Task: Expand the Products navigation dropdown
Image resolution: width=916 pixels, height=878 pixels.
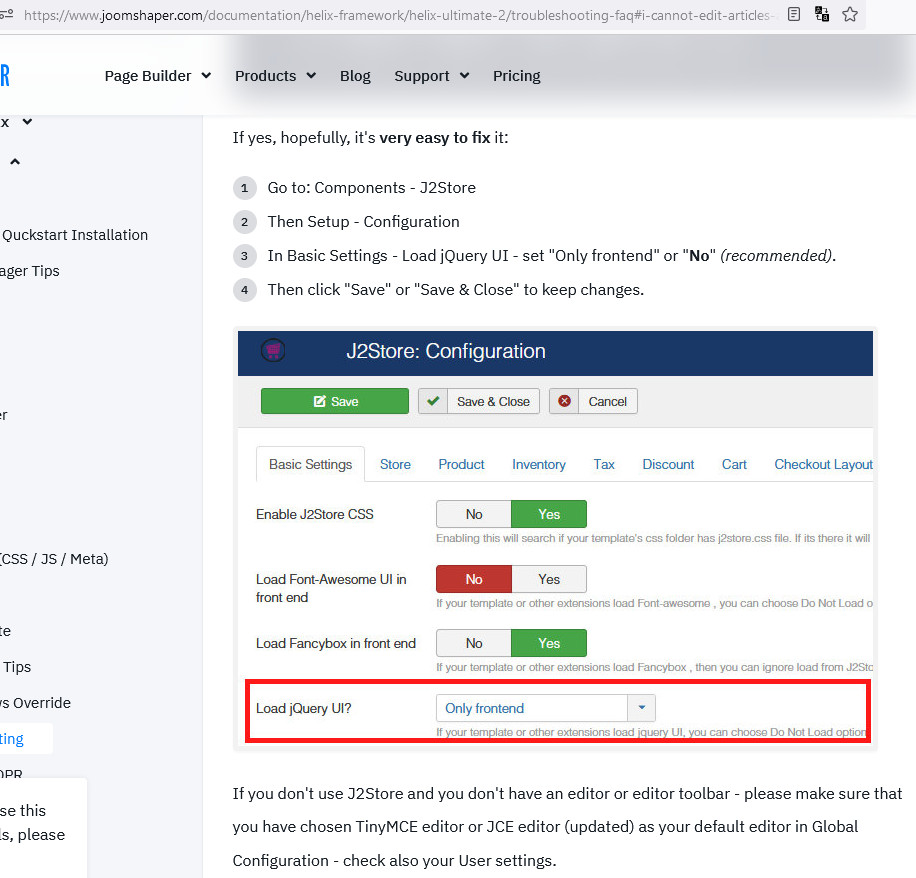Action: pos(275,76)
